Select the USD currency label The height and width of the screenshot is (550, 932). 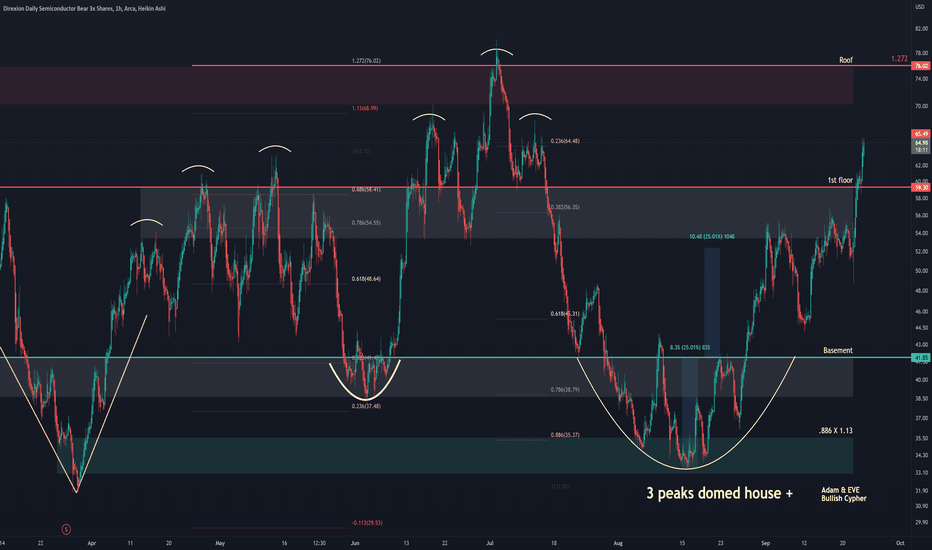point(921,7)
